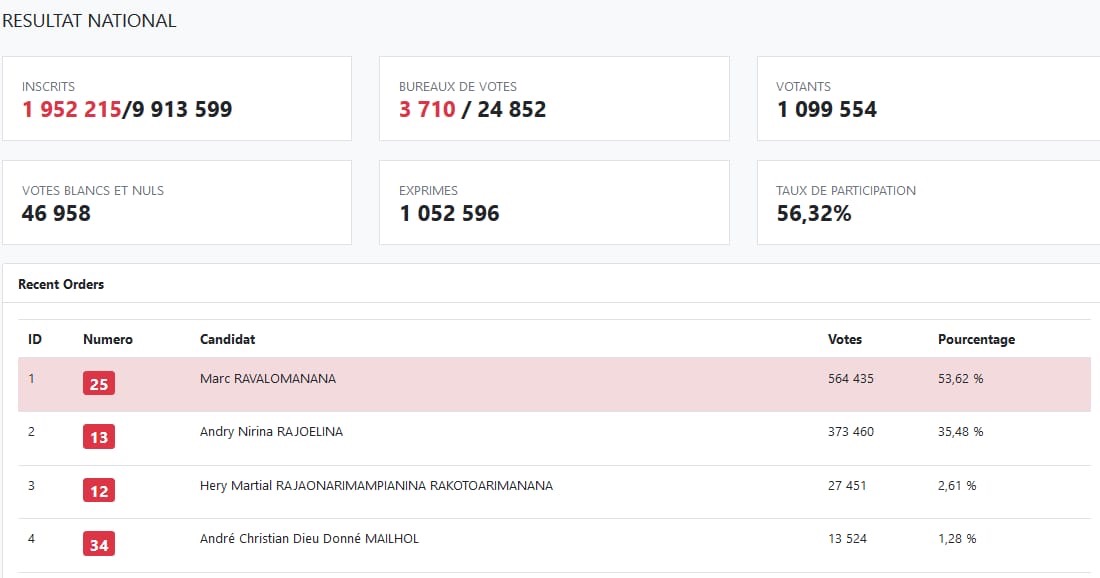Open the TAUX DE PARTICIPATION card
The height and width of the screenshot is (578, 1100).
click(929, 203)
